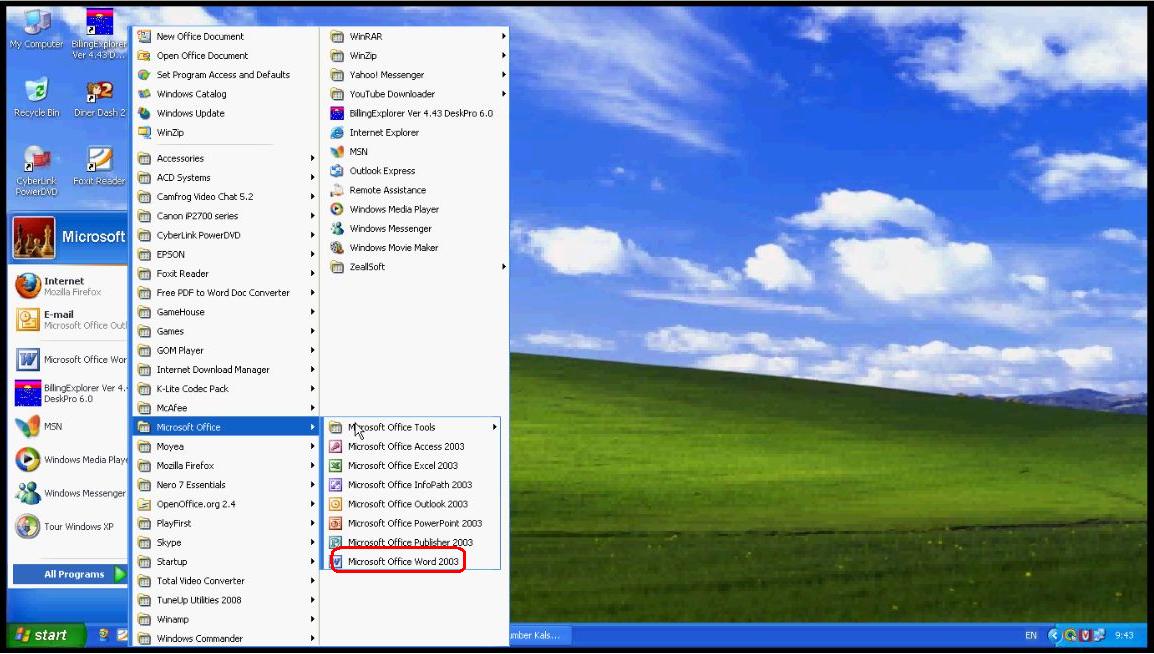Click the Outlook Express icon
Viewport: 1154px width, 654px height.
[x=337, y=171]
